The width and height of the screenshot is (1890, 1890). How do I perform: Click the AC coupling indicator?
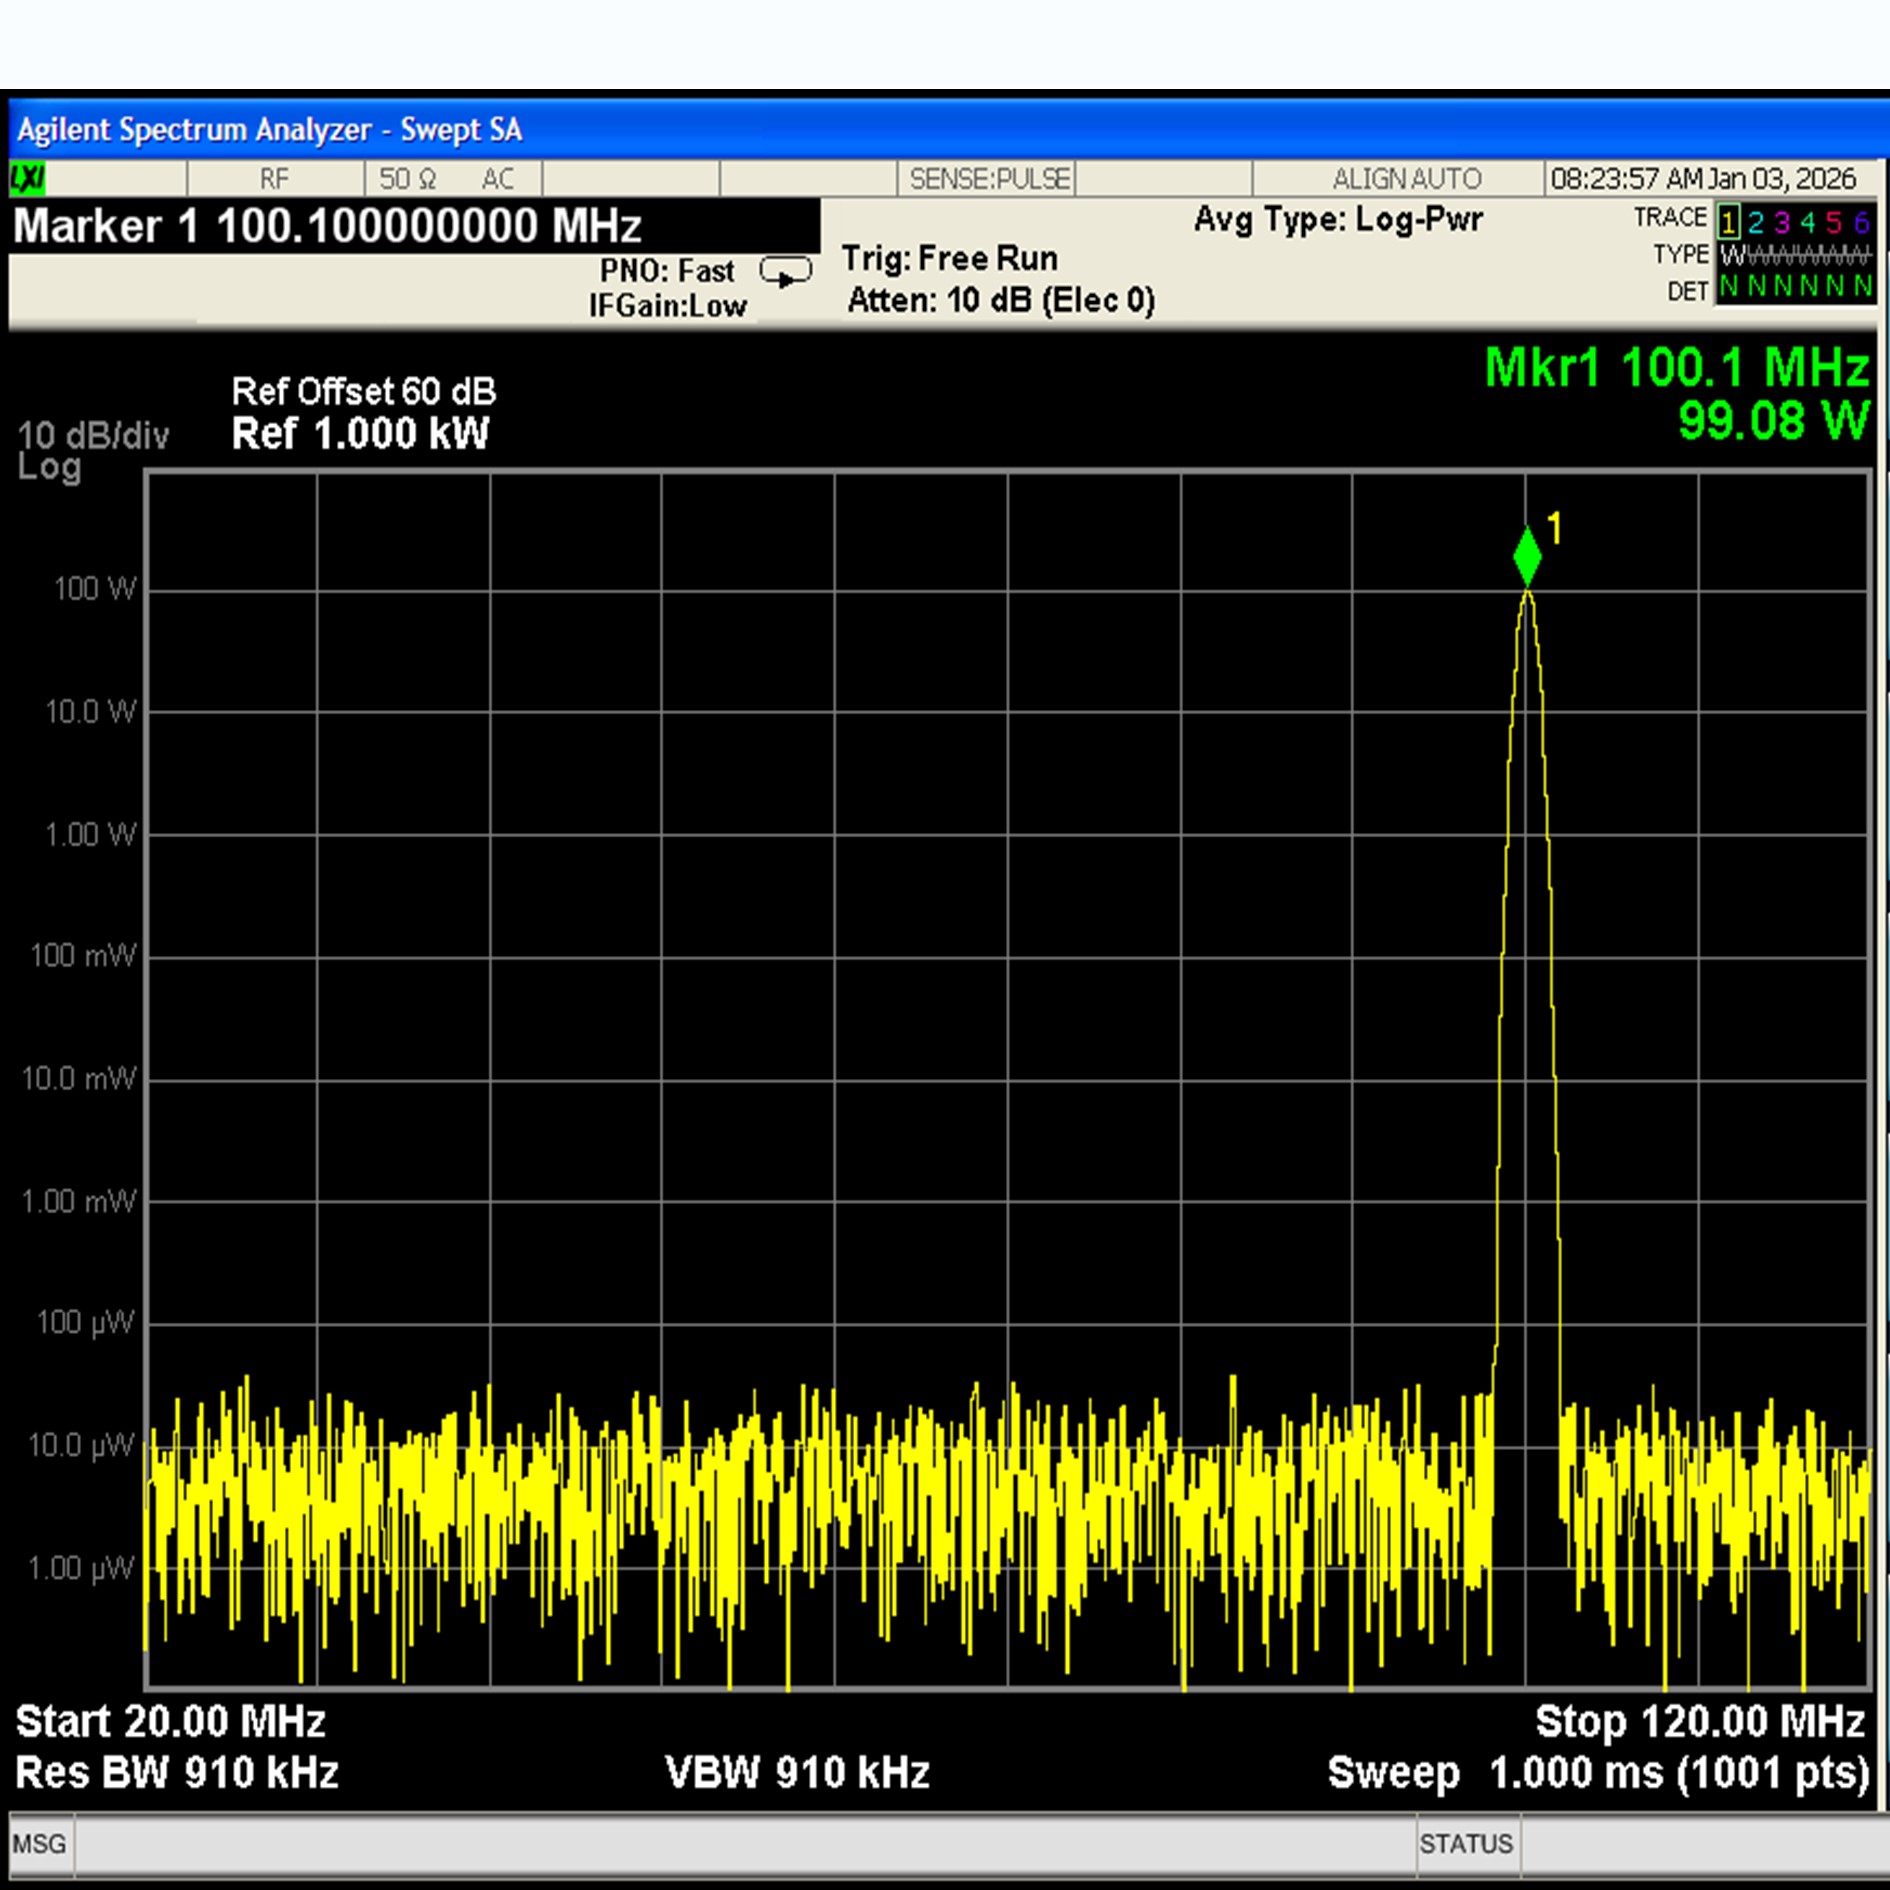498,179
